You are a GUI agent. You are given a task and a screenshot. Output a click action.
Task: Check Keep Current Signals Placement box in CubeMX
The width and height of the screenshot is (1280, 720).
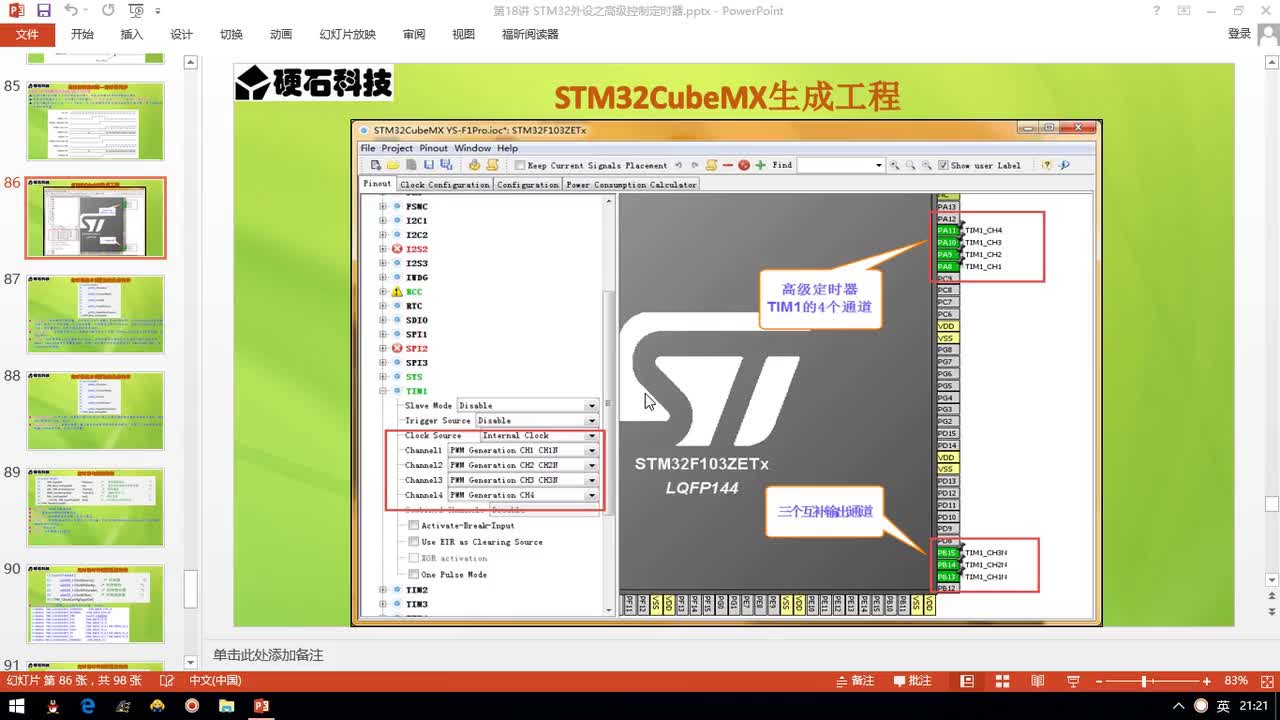click(x=519, y=165)
